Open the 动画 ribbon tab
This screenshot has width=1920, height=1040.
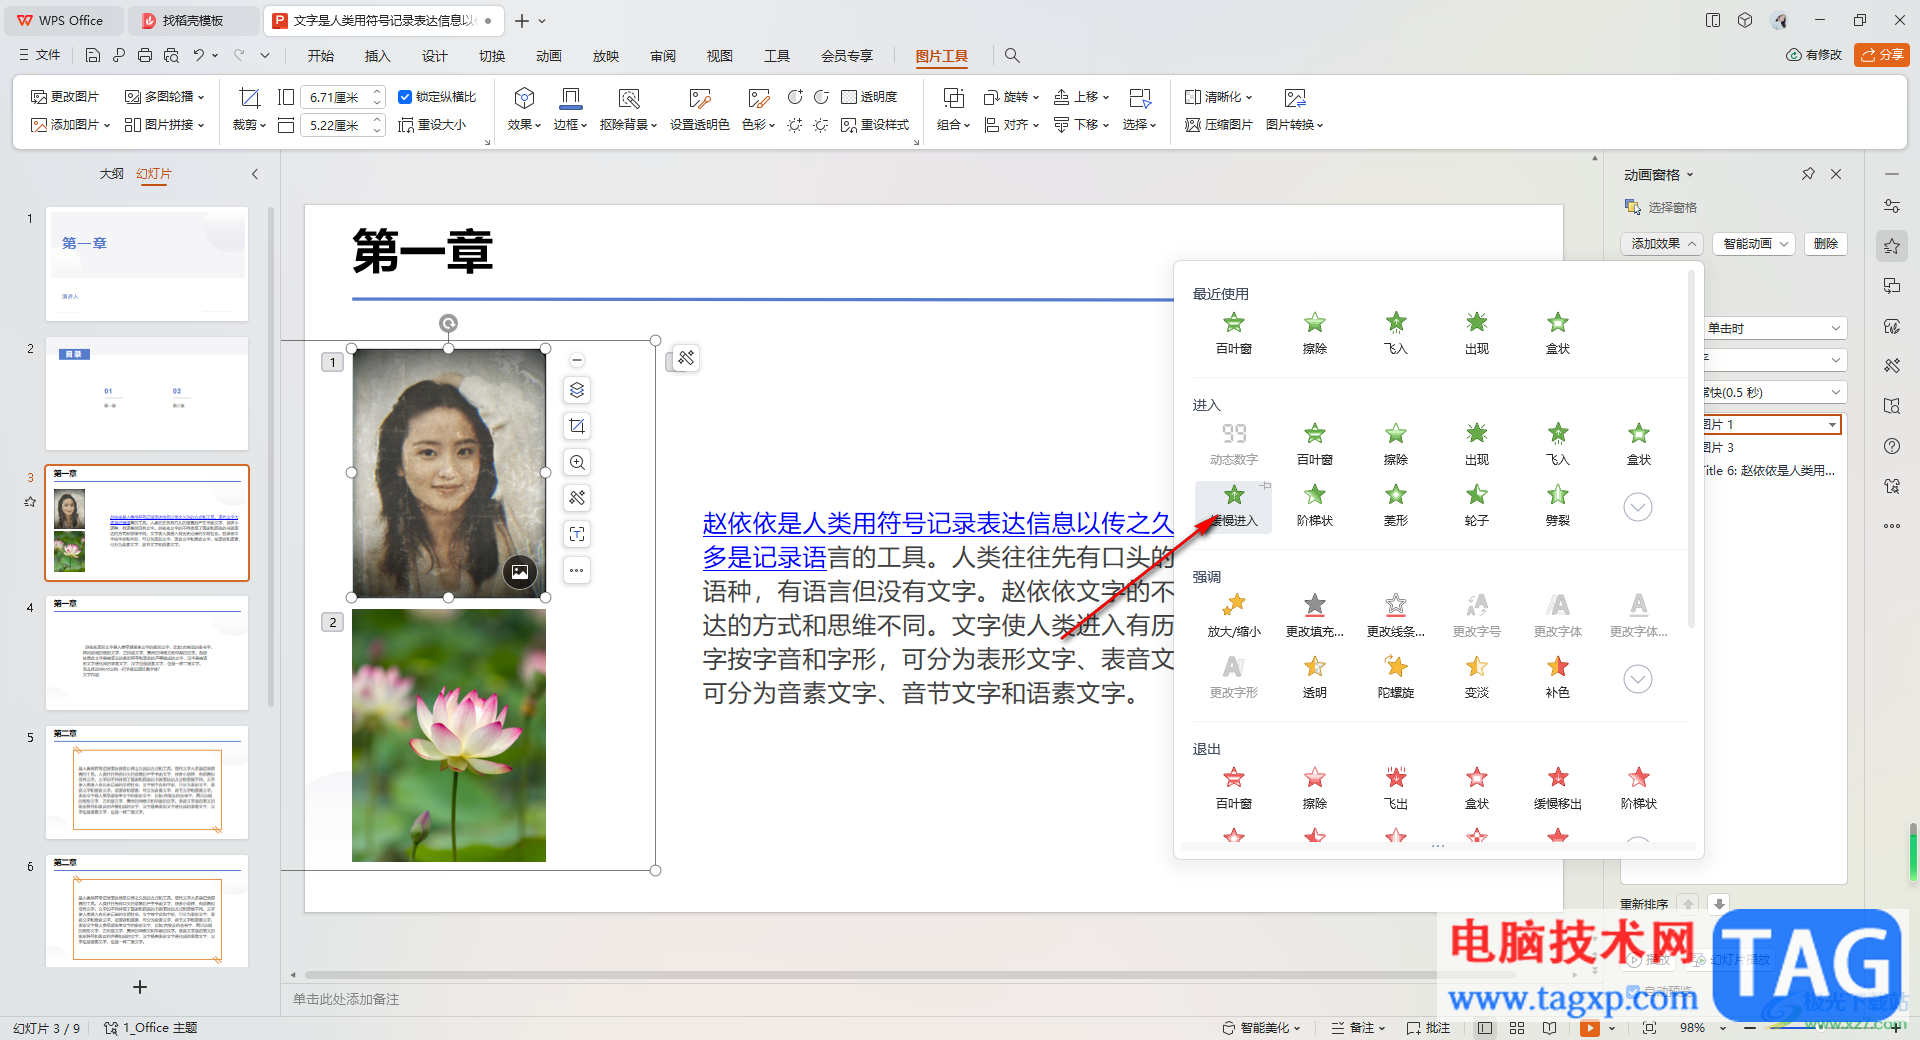(x=549, y=56)
